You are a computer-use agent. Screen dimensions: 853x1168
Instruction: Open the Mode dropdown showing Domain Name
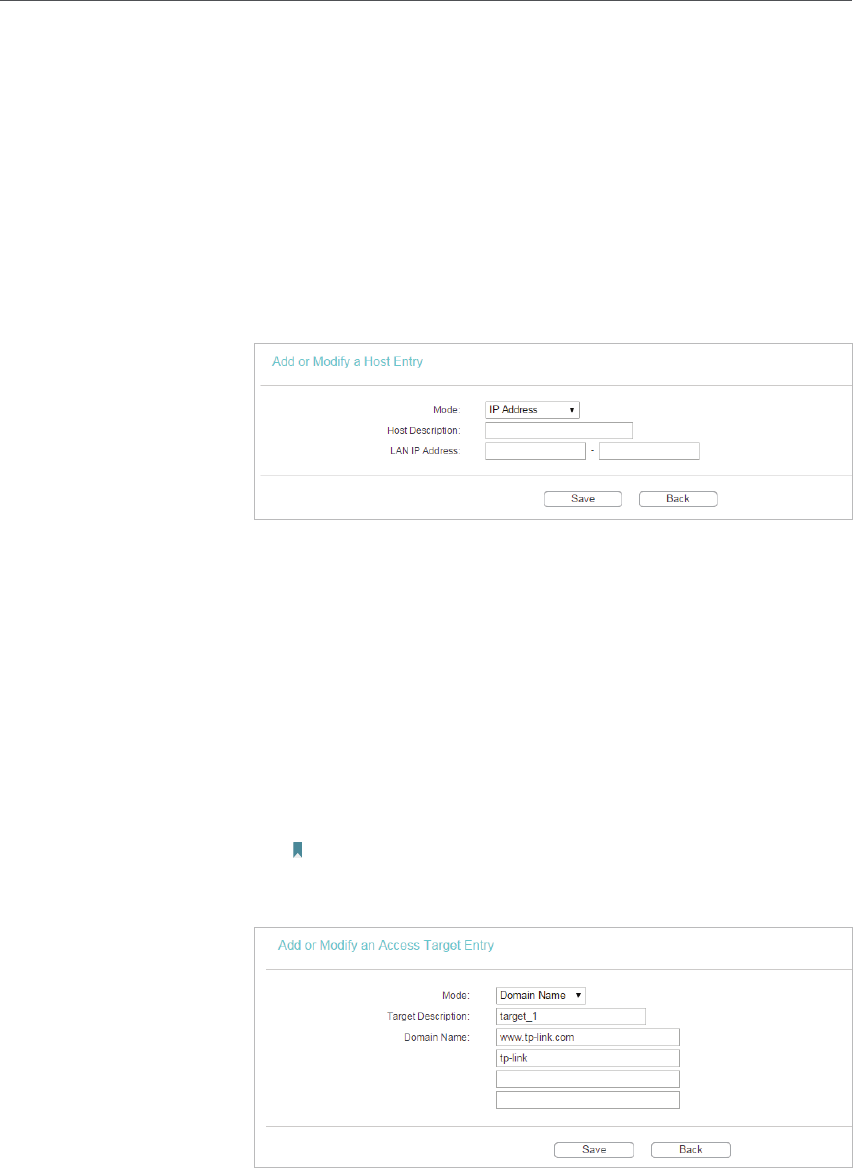541,995
